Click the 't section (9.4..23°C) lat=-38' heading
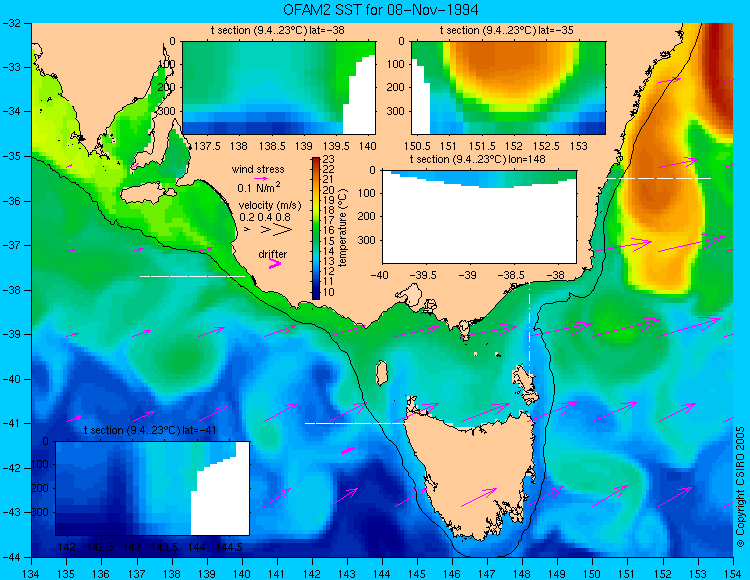 tap(277, 30)
